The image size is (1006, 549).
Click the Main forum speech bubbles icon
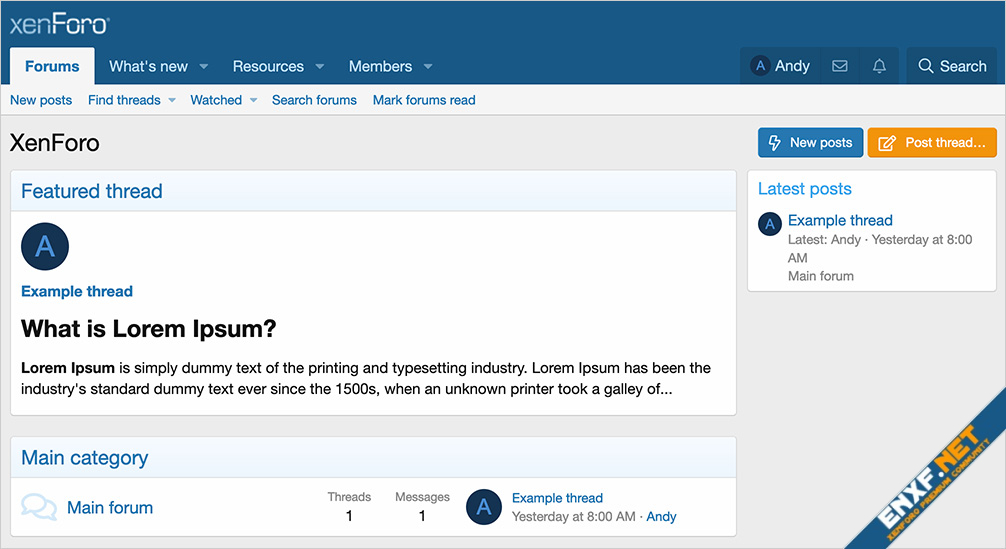click(39, 507)
